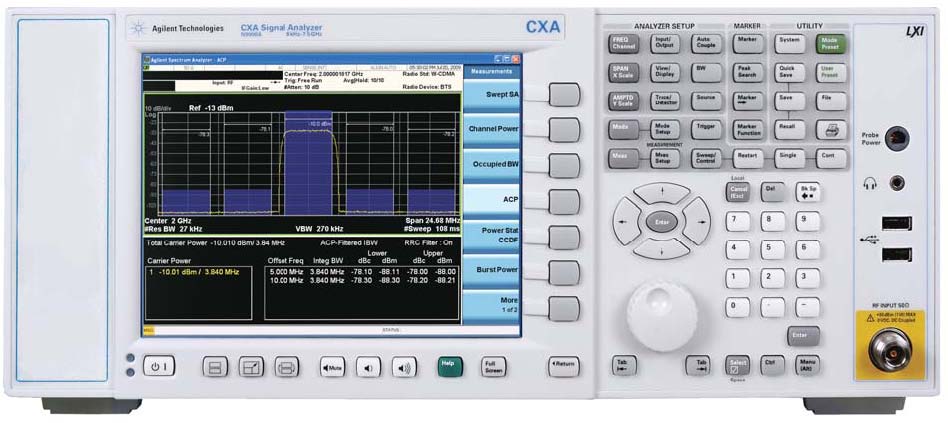The width and height of the screenshot is (948, 423).
Task: Turn the large rotary knob
Action: [x=661, y=314]
